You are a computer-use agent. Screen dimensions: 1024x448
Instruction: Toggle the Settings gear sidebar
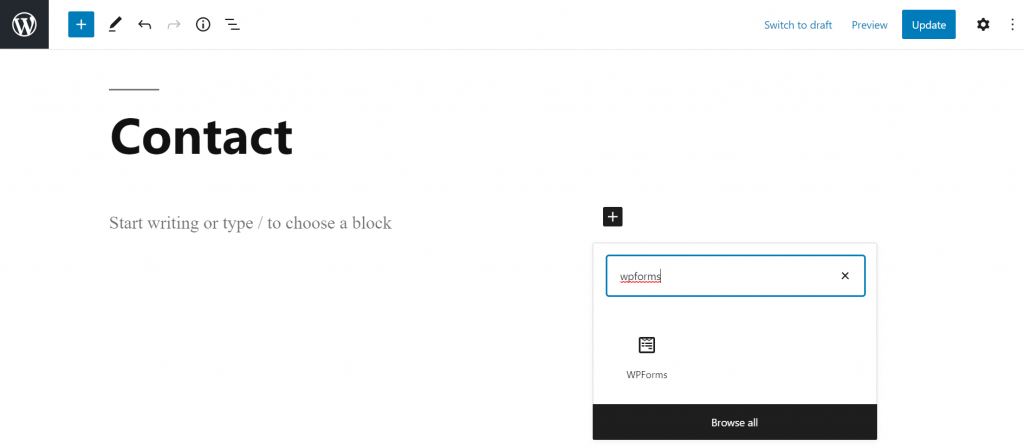coord(983,25)
